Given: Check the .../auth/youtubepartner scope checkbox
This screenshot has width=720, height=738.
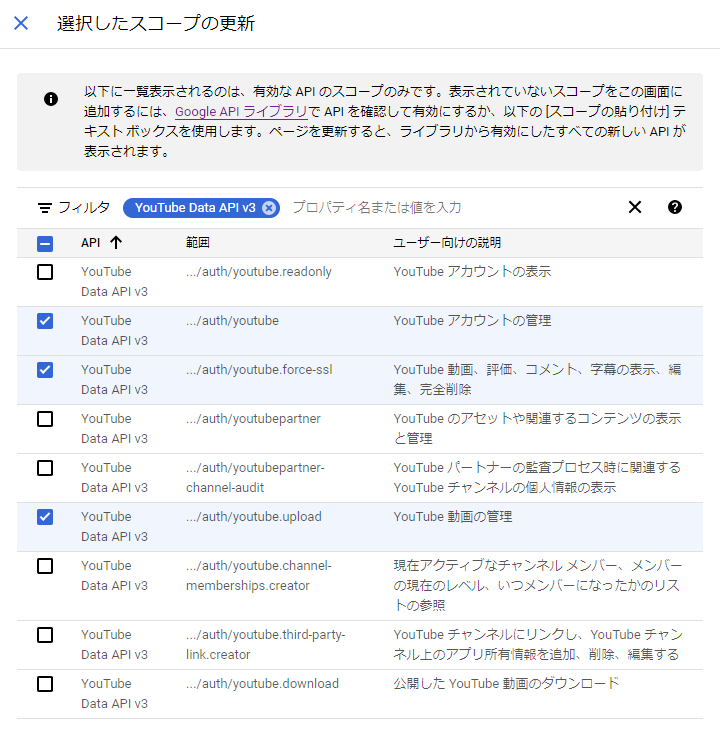Looking at the screenshot, I should pos(45,419).
